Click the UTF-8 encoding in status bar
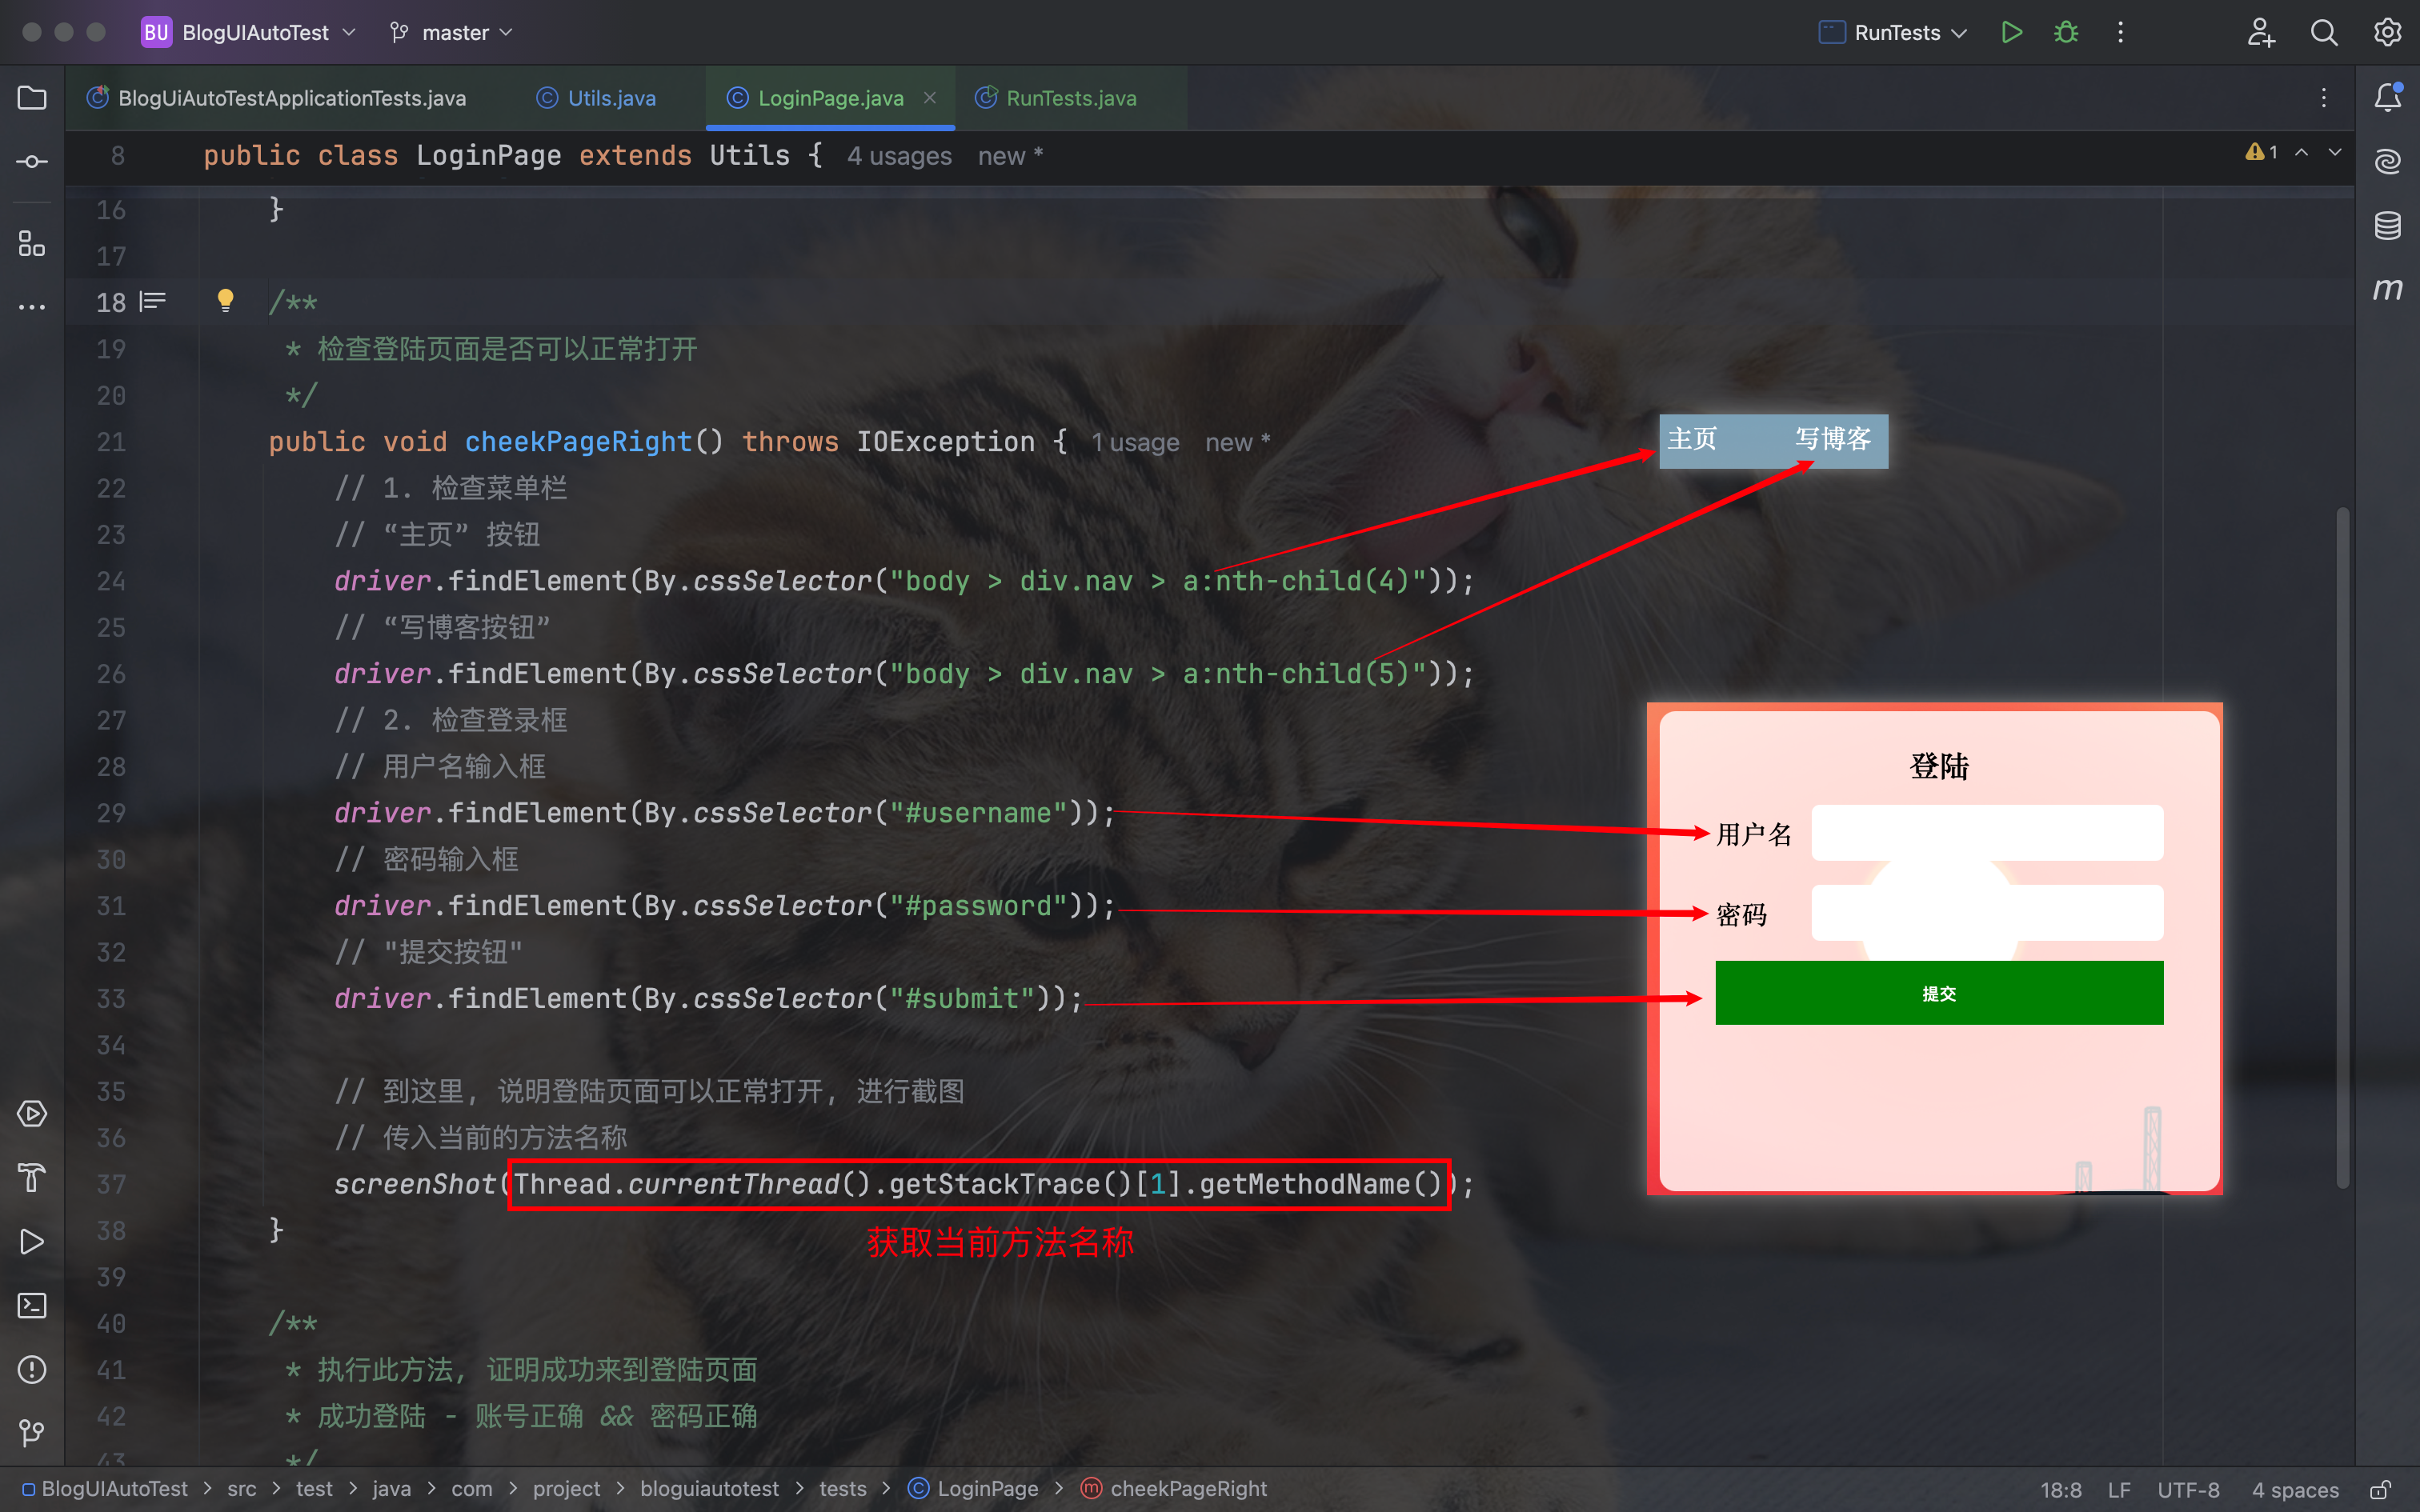Screen dimensions: 2420x1512 coord(2188,1489)
